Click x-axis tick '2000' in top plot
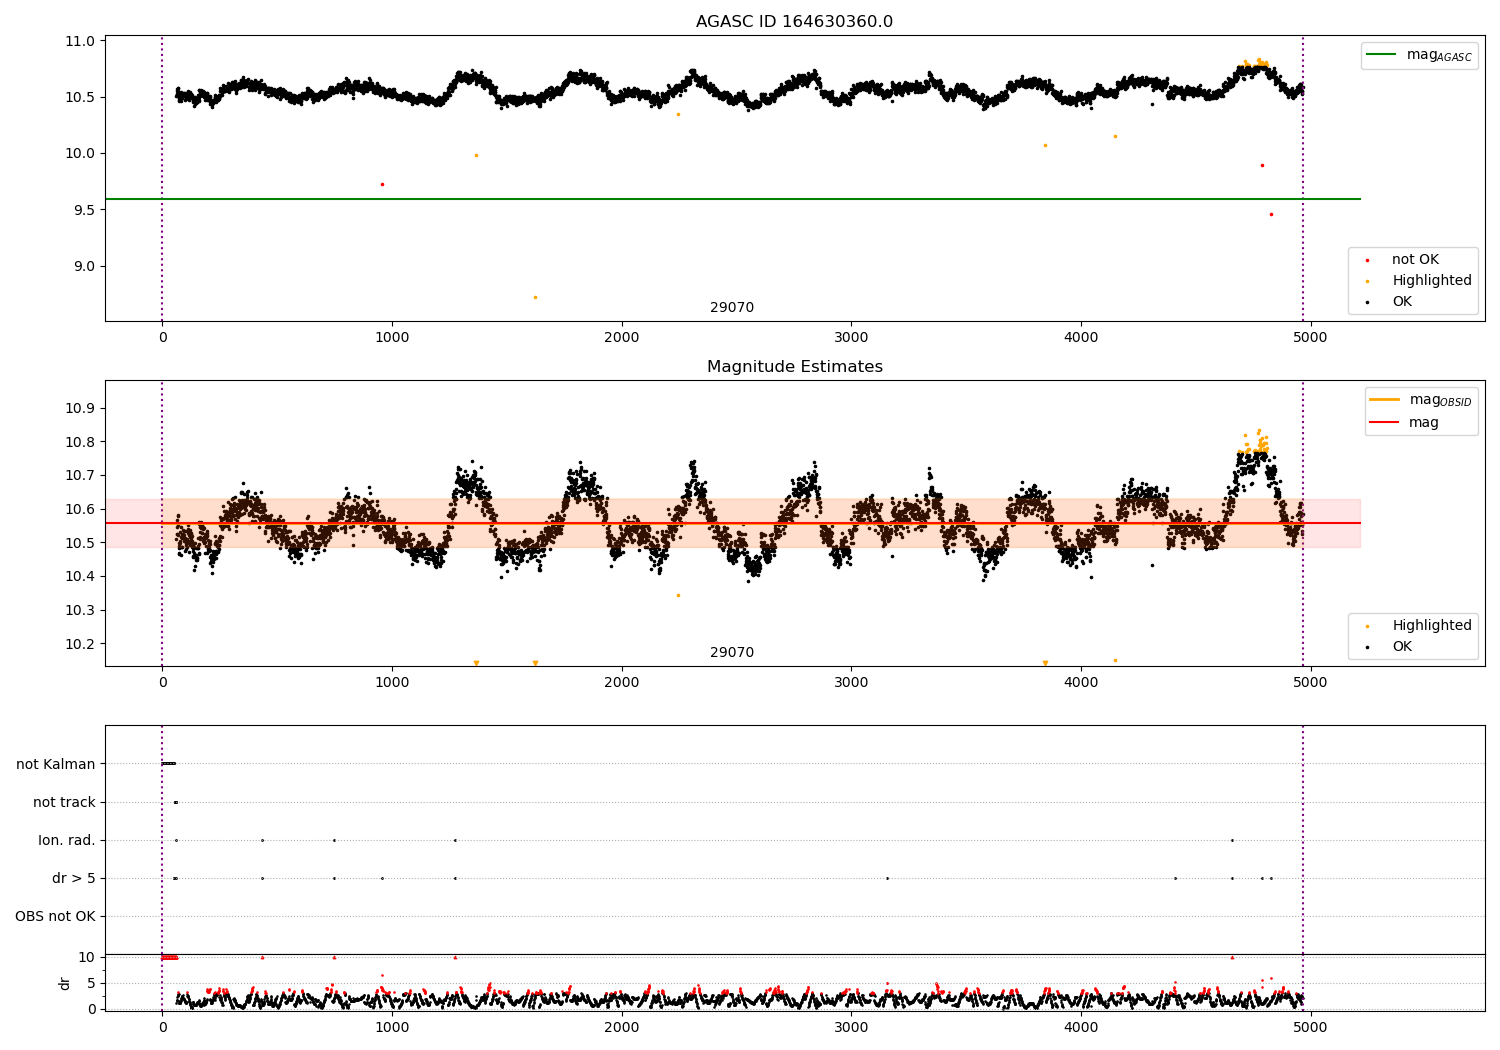Screen dimensions: 1500x1050 (622, 338)
